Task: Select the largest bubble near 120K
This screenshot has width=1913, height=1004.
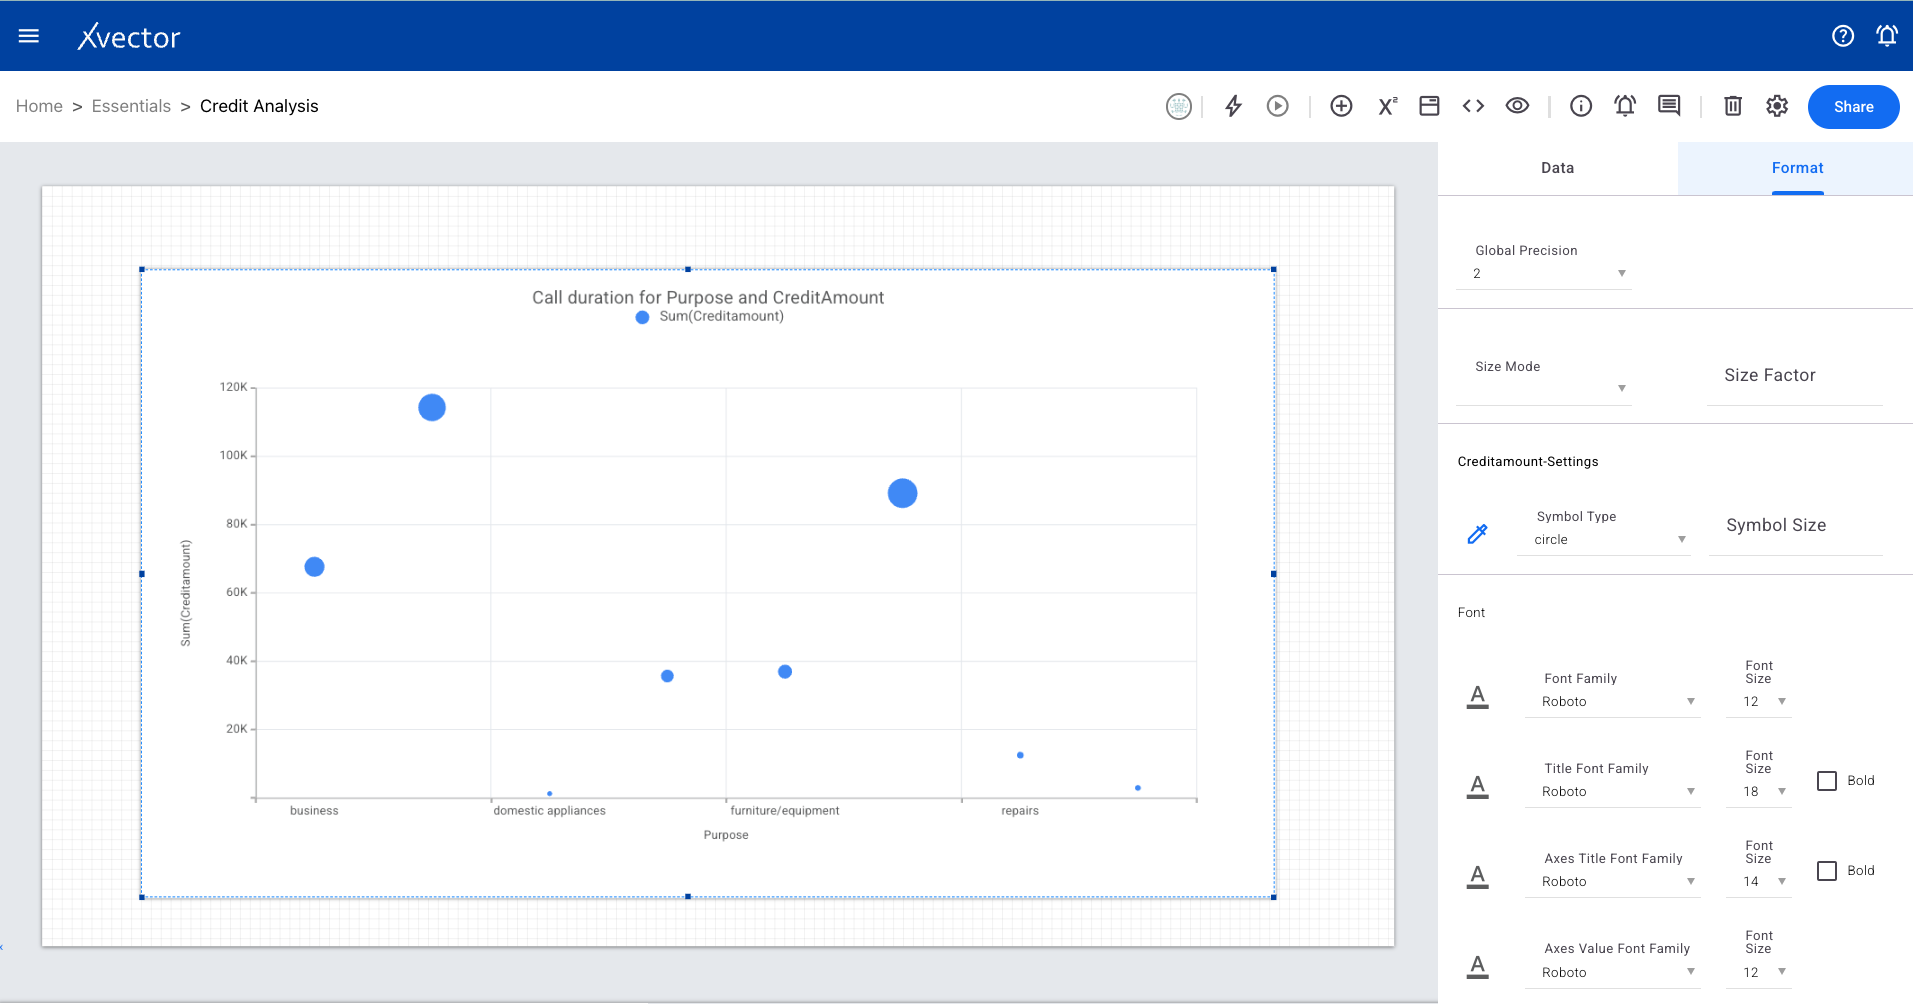Action: [432, 407]
